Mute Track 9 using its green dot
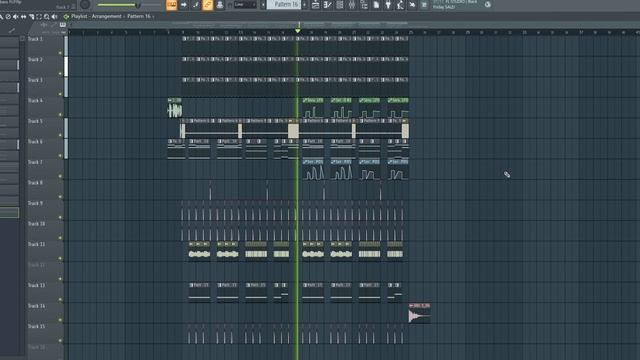 (60, 217)
